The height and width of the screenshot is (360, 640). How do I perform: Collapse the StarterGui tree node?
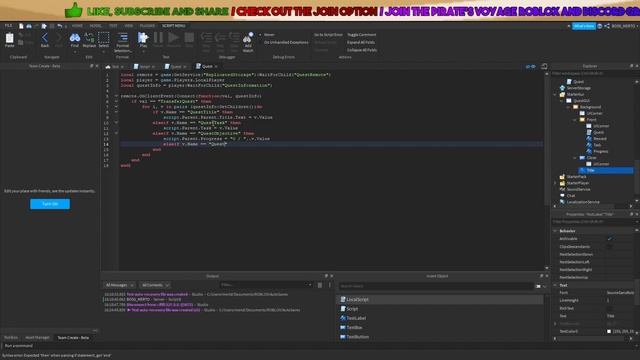coord(555,94)
